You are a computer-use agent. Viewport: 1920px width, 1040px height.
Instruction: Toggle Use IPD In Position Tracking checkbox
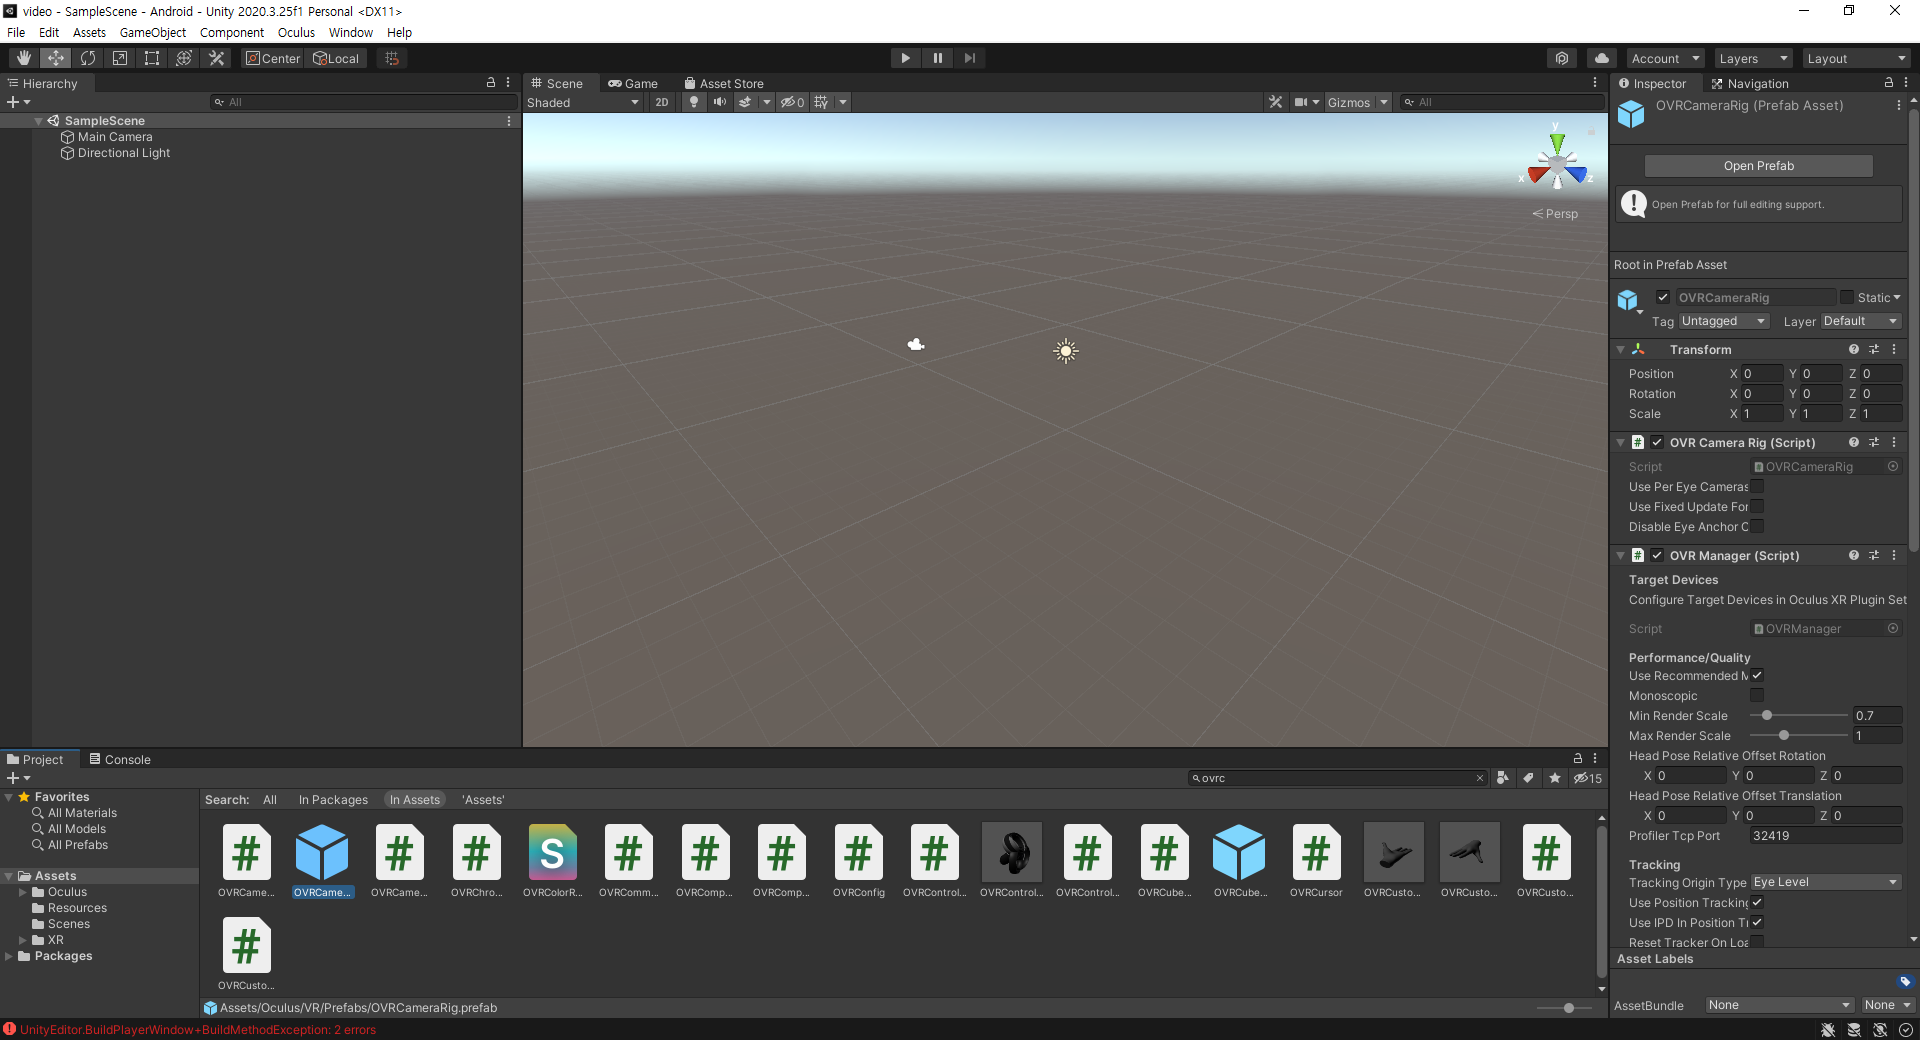(1757, 923)
